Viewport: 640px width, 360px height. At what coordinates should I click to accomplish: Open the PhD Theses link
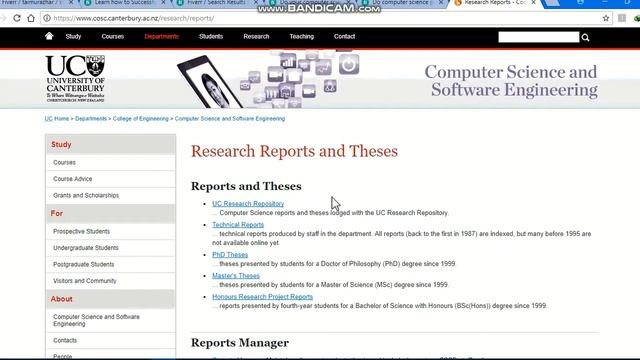230,255
